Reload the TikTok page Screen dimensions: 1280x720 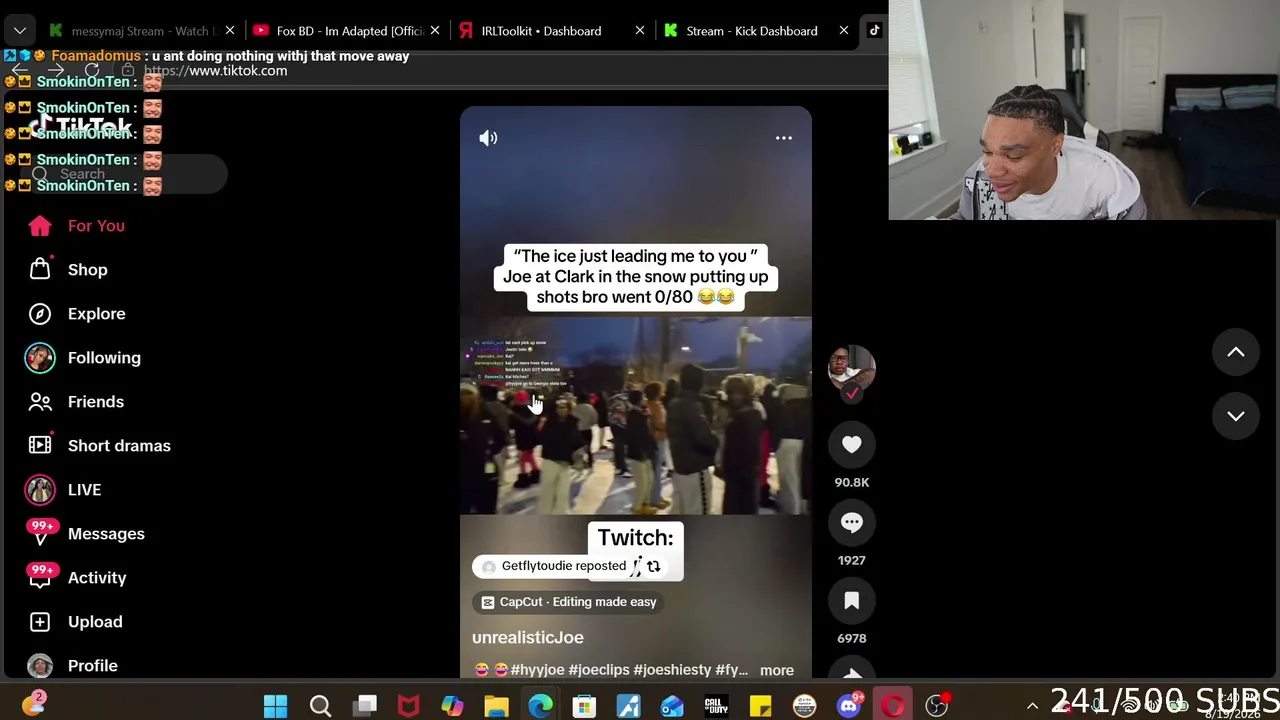point(92,71)
